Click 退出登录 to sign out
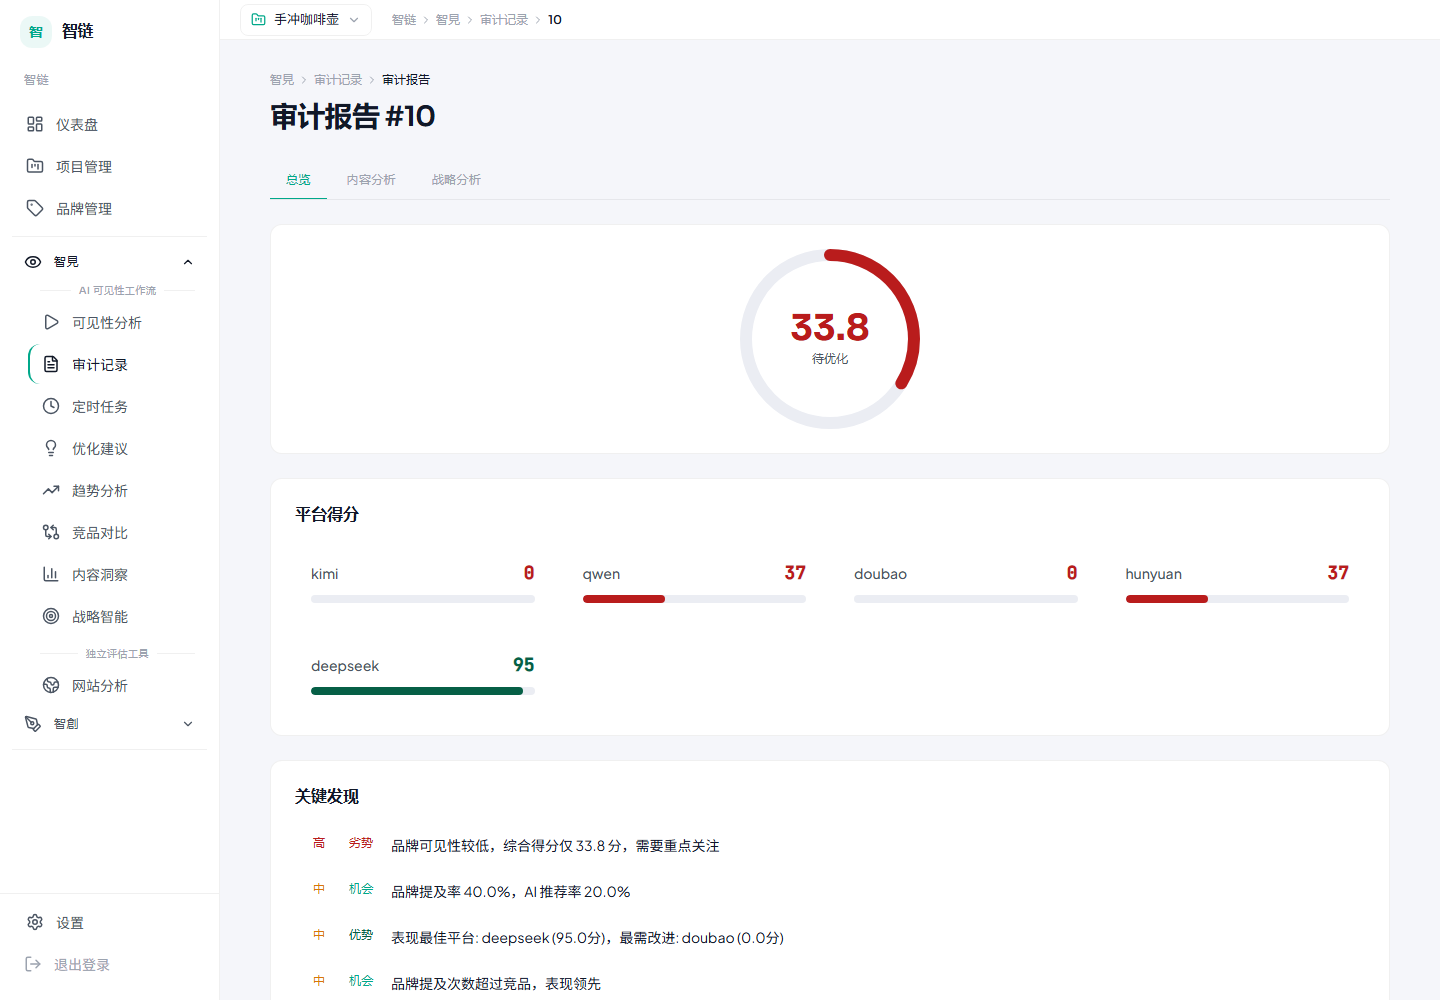 pos(110,964)
